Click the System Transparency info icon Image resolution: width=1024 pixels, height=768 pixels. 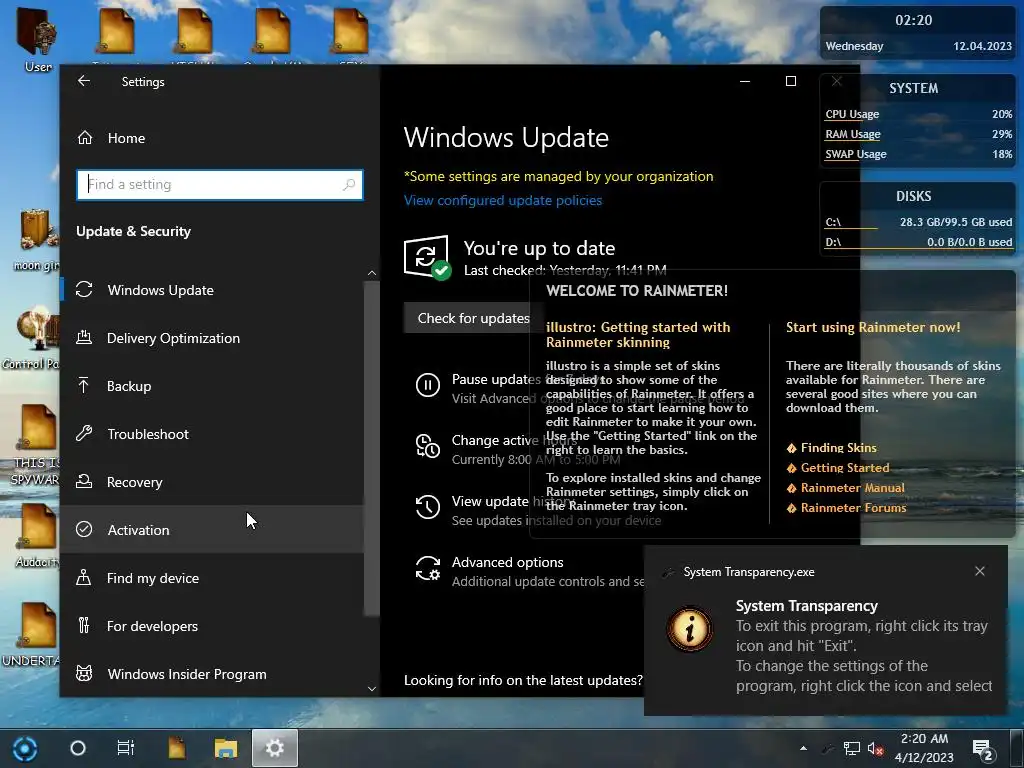(690, 629)
